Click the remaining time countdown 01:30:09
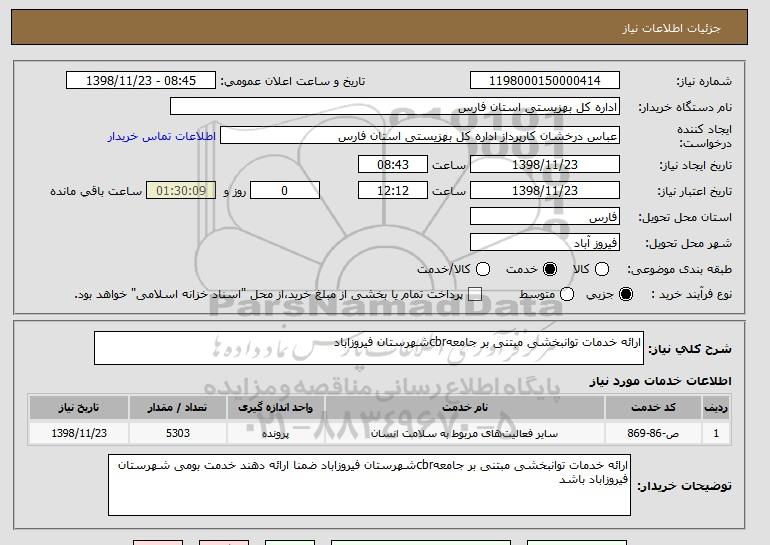770x545 pixels. click(181, 191)
